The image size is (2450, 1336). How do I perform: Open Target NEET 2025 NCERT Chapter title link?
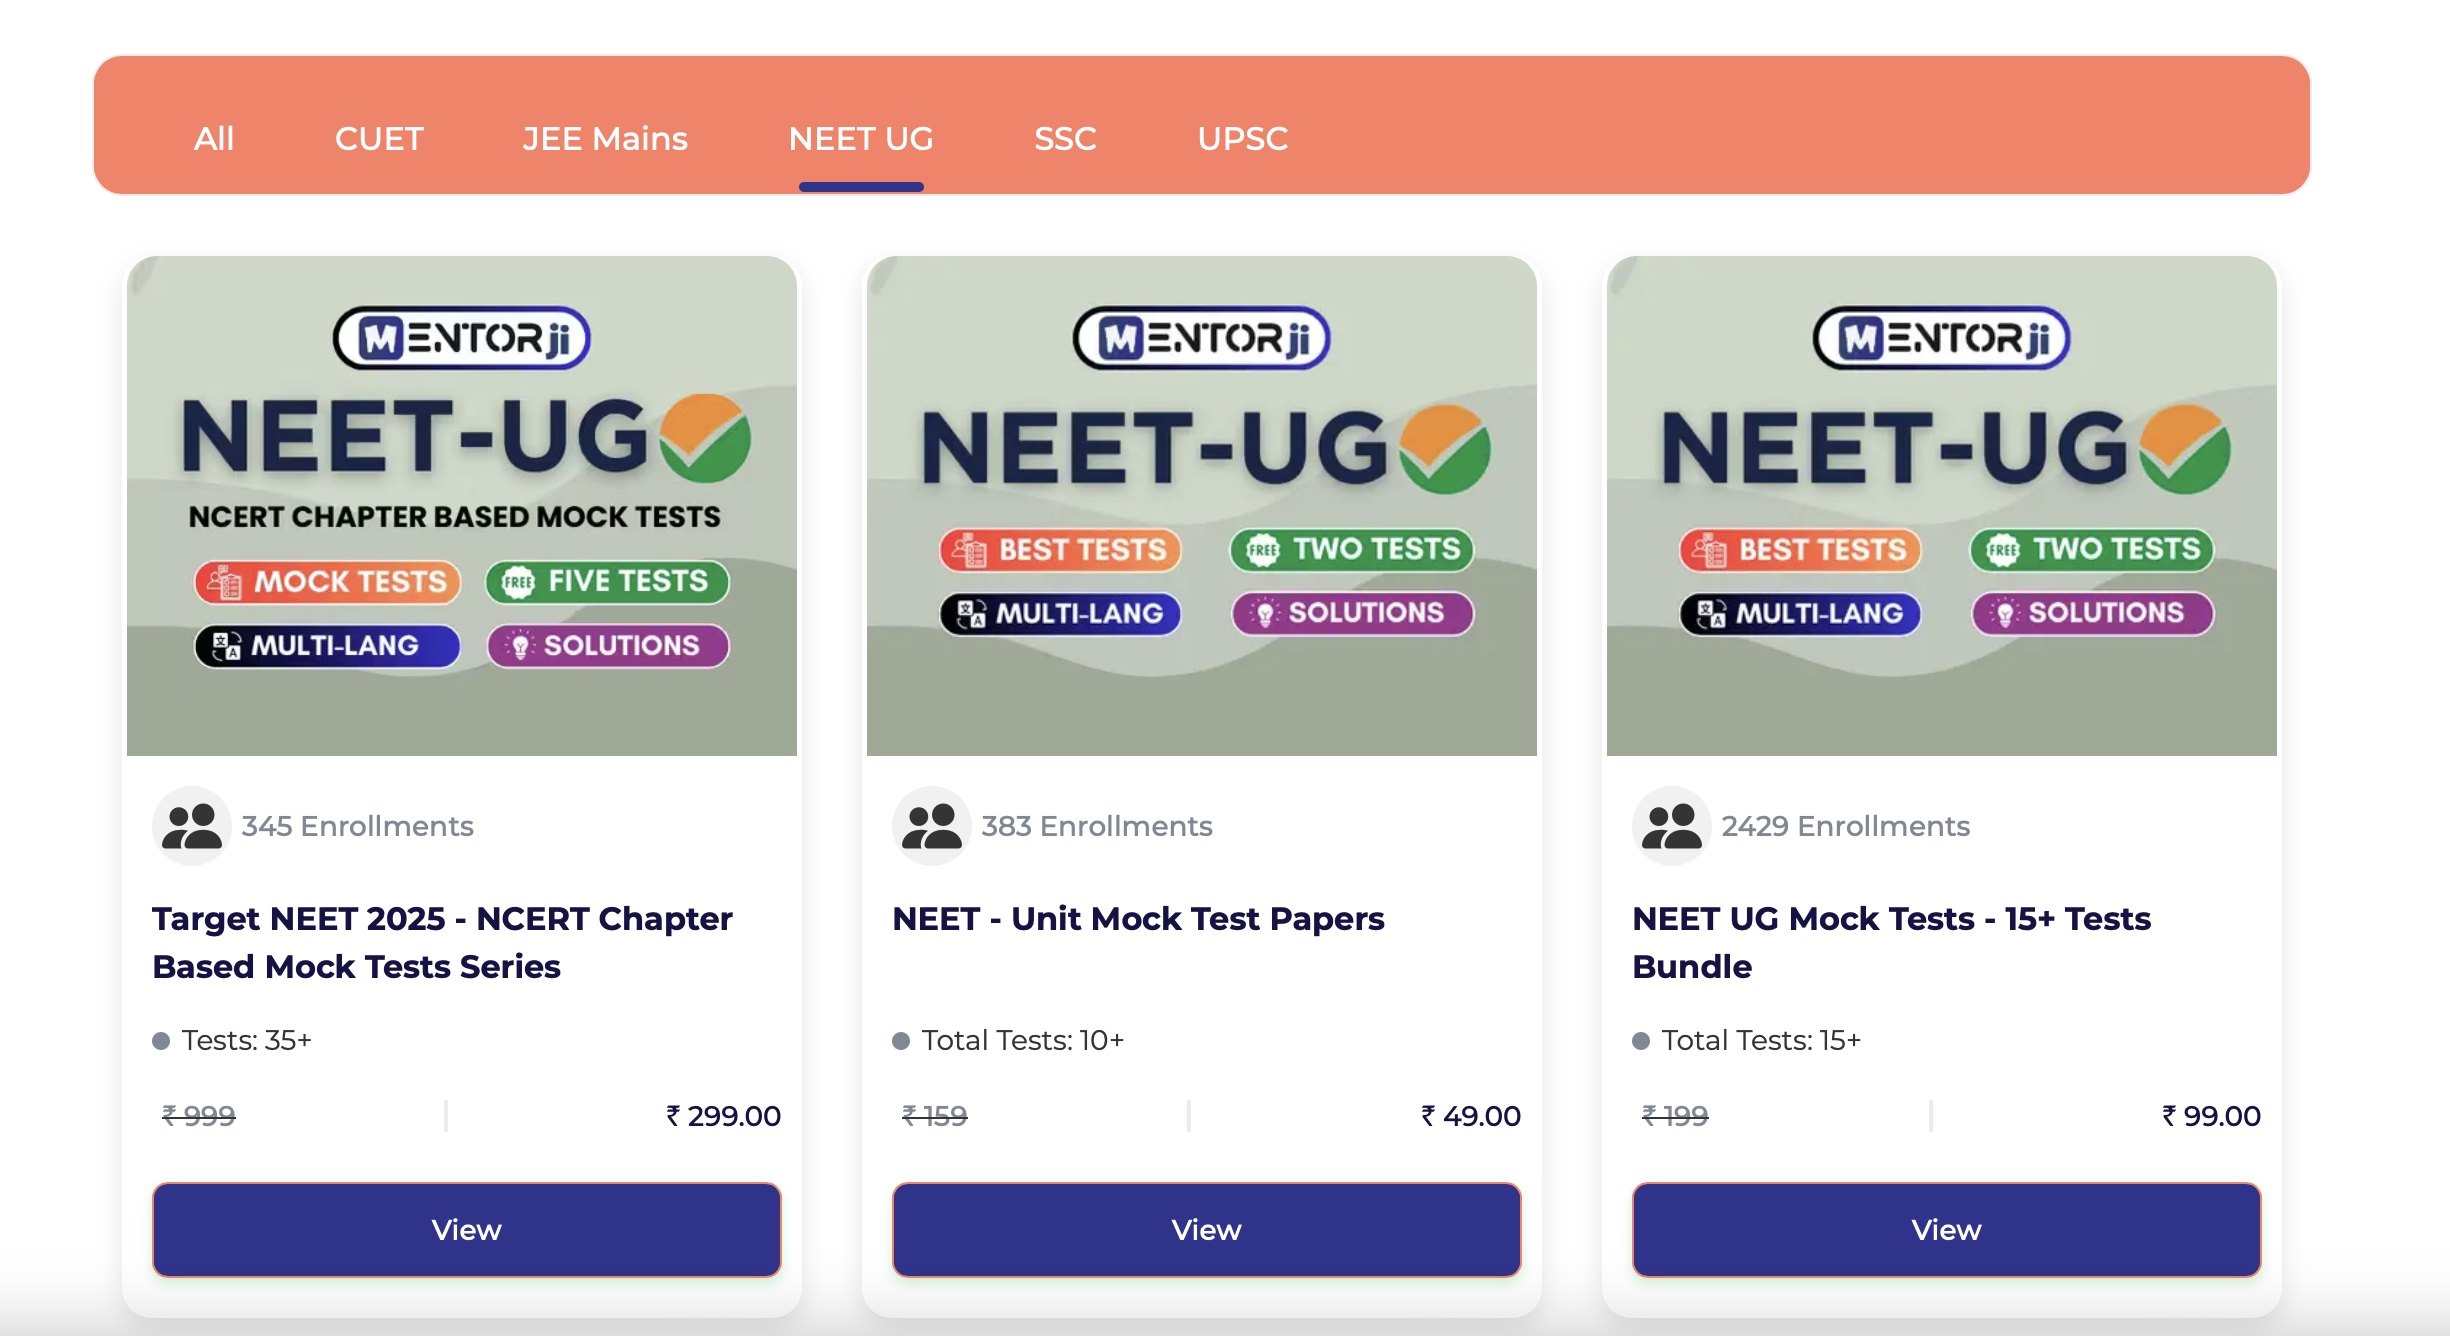(x=443, y=943)
